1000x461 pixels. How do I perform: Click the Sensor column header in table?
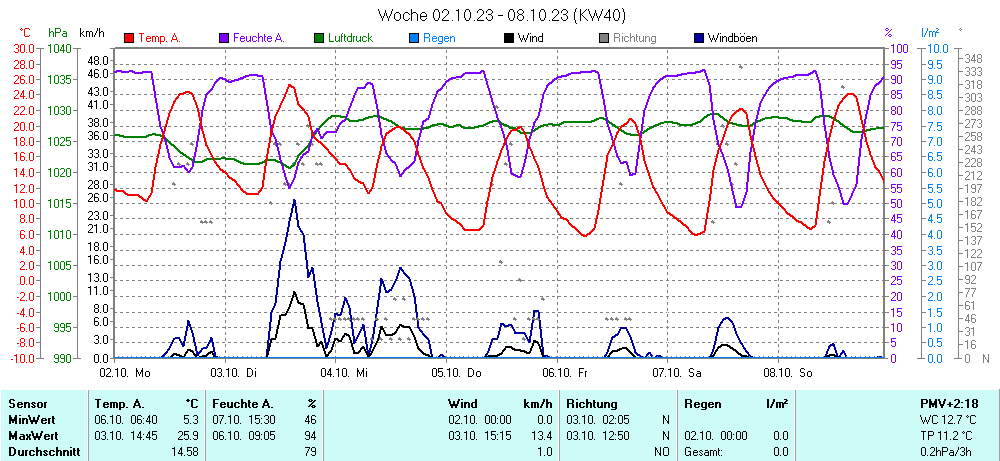click(x=28, y=403)
